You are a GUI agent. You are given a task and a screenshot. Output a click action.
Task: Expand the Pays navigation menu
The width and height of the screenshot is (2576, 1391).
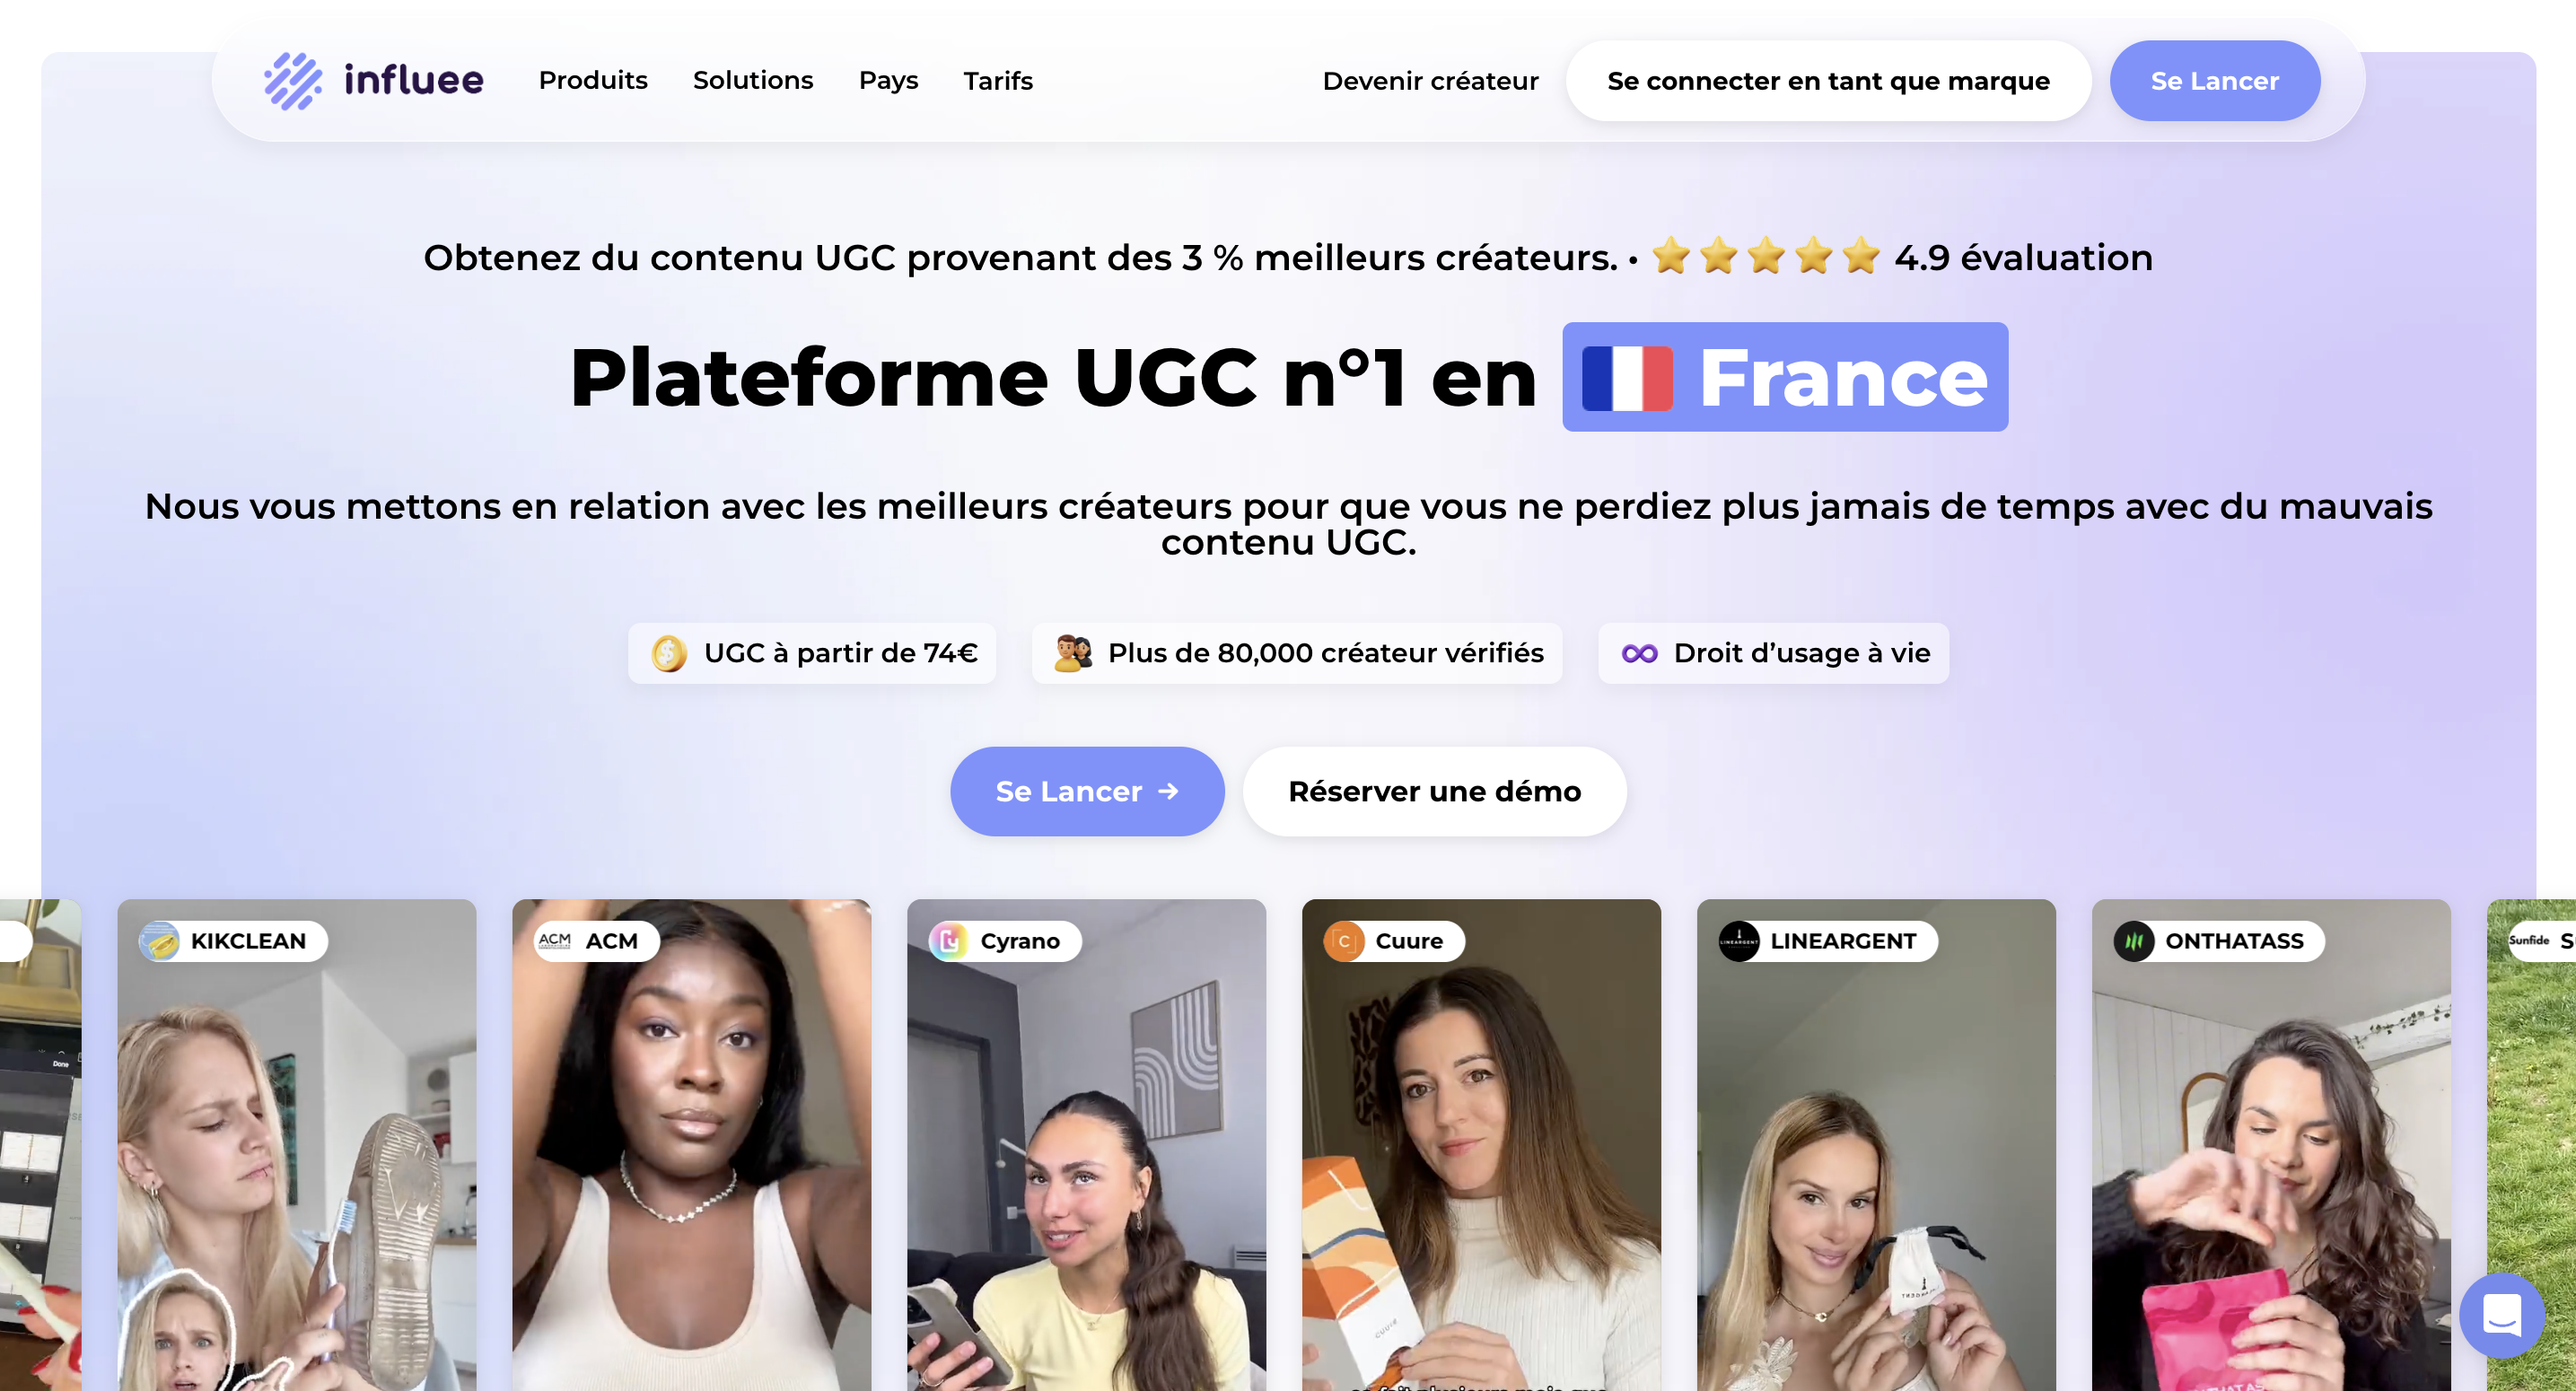point(888,81)
